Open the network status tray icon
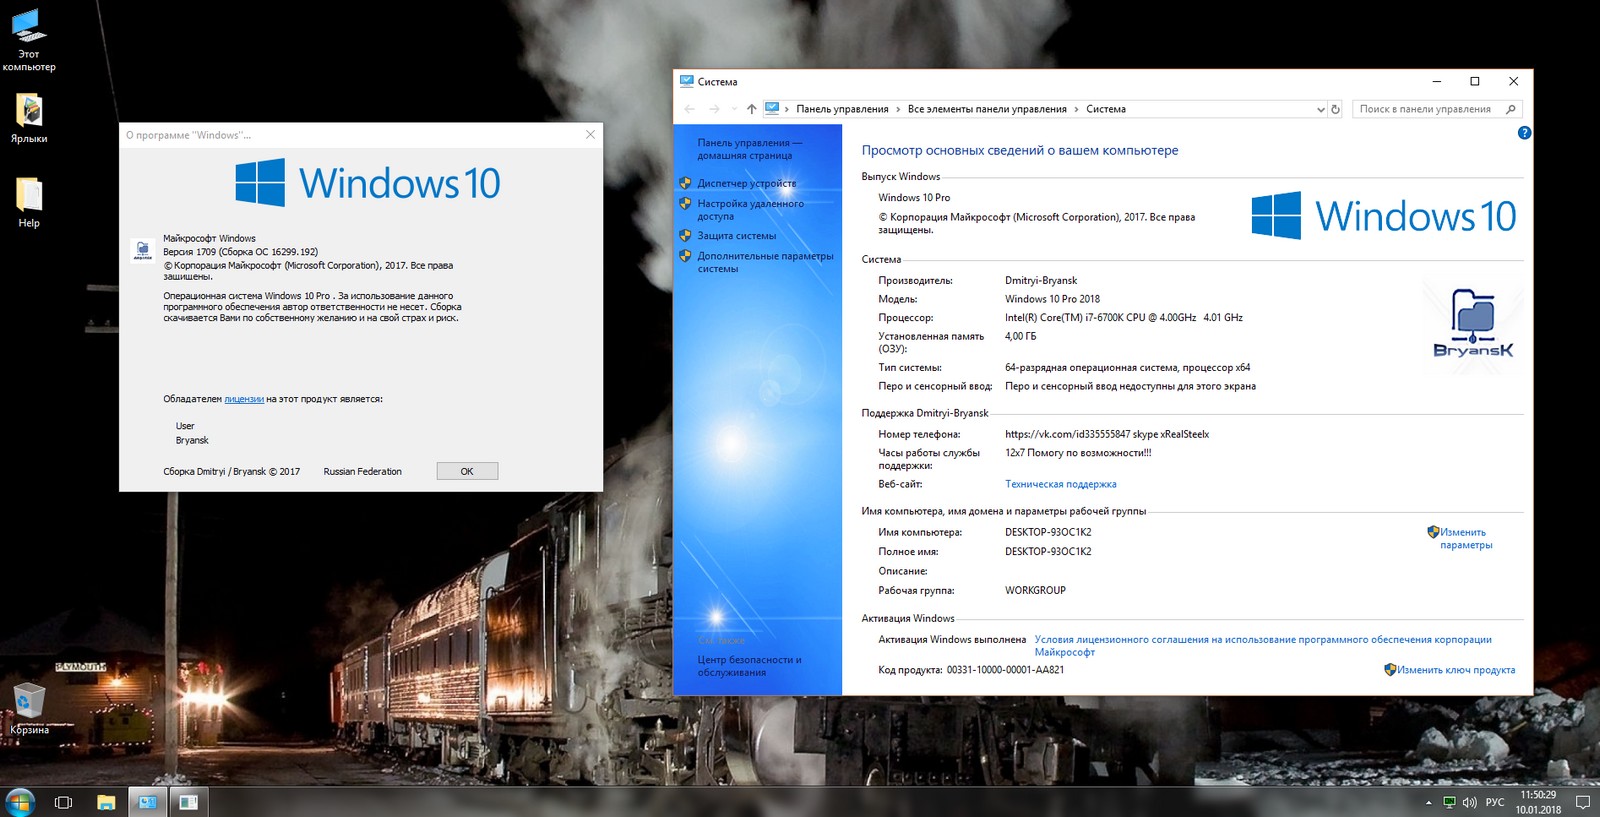Viewport: 1600px width, 817px height. point(1449,802)
